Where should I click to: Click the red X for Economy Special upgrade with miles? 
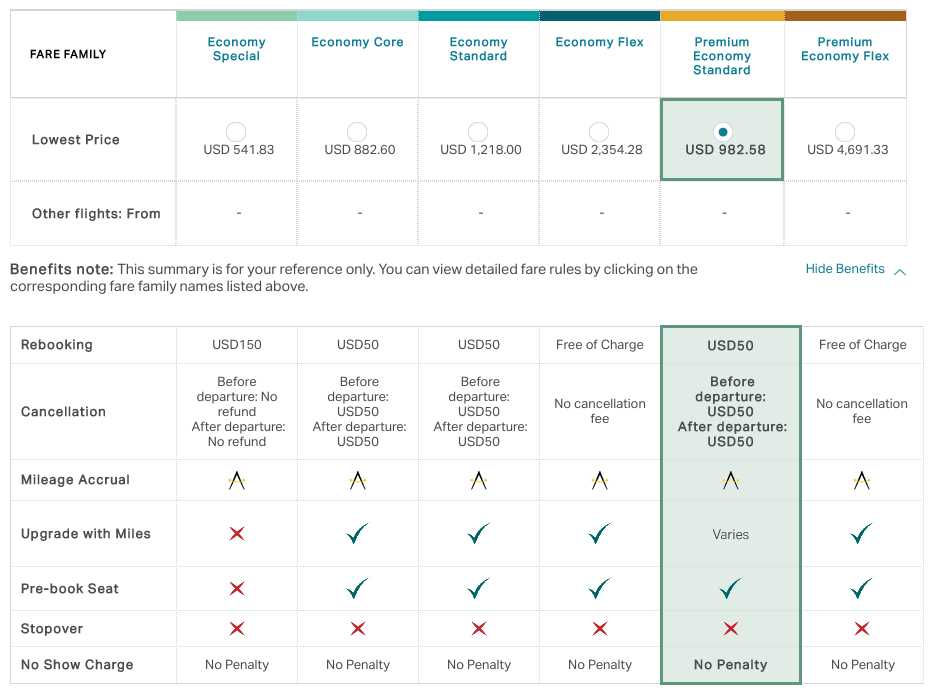point(237,534)
